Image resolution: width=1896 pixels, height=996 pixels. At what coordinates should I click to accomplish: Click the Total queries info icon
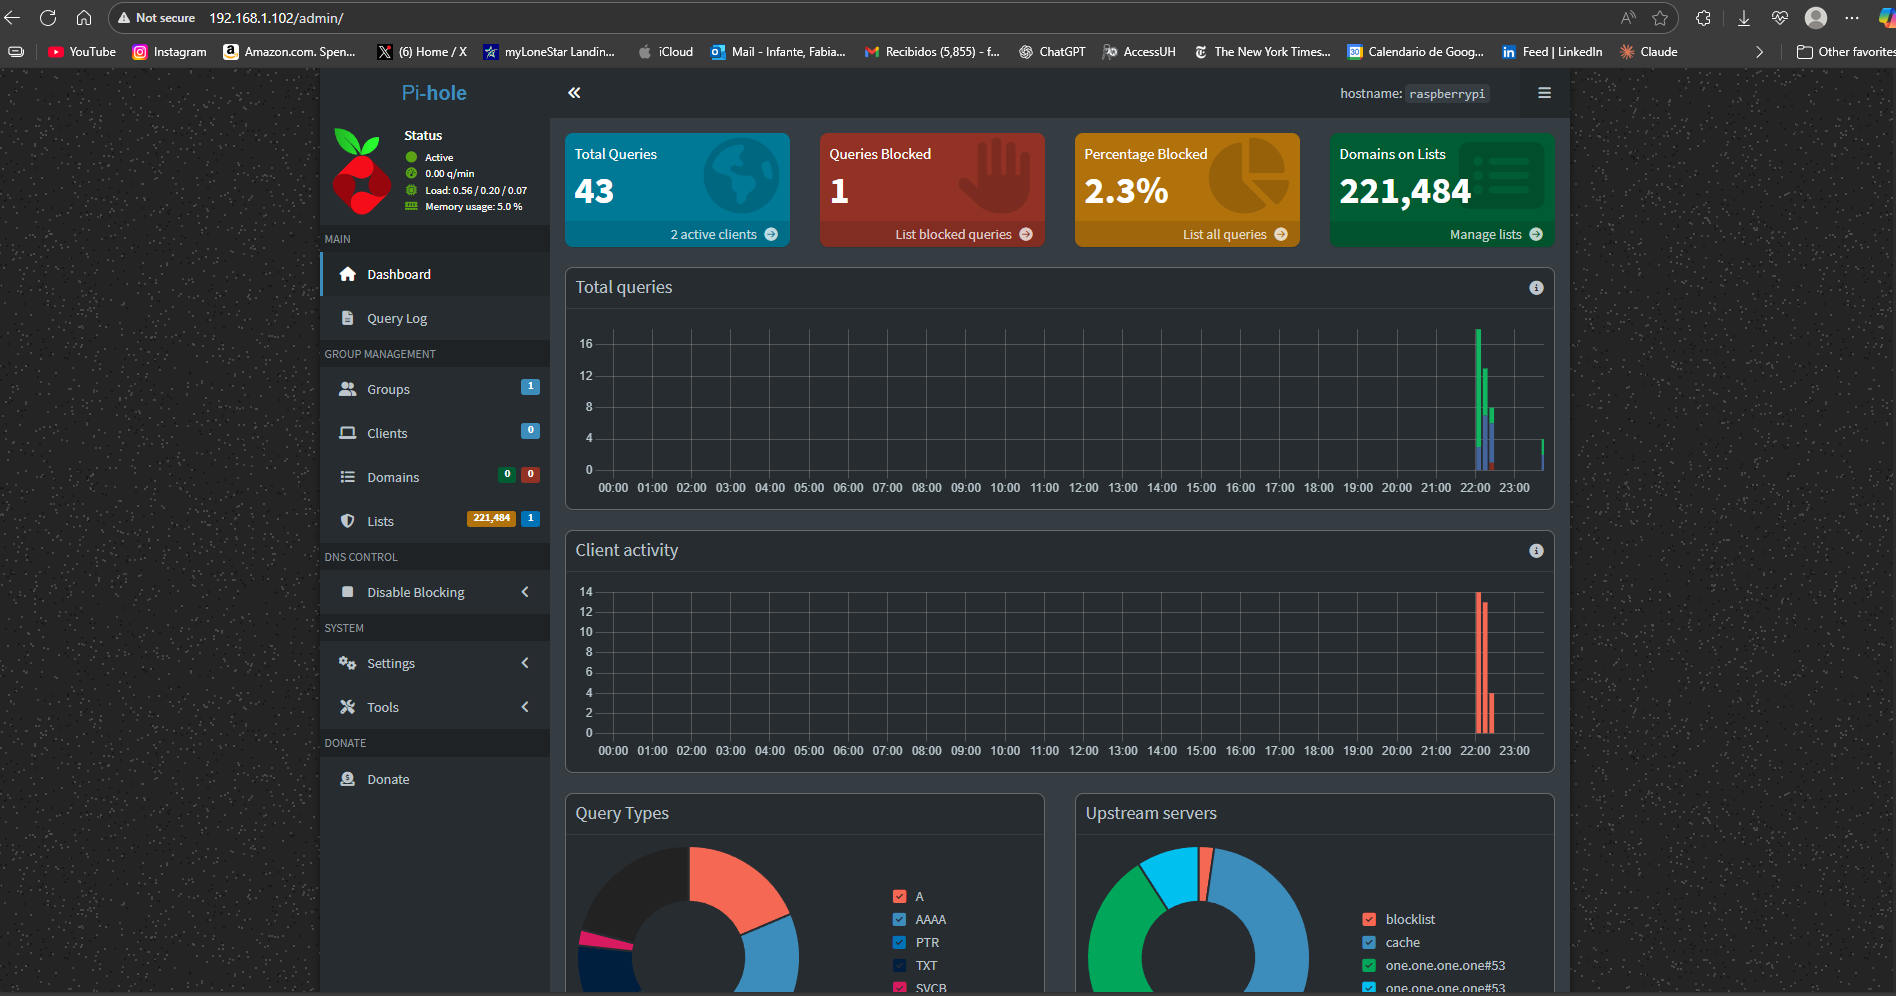pyautogui.click(x=1536, y=288)
